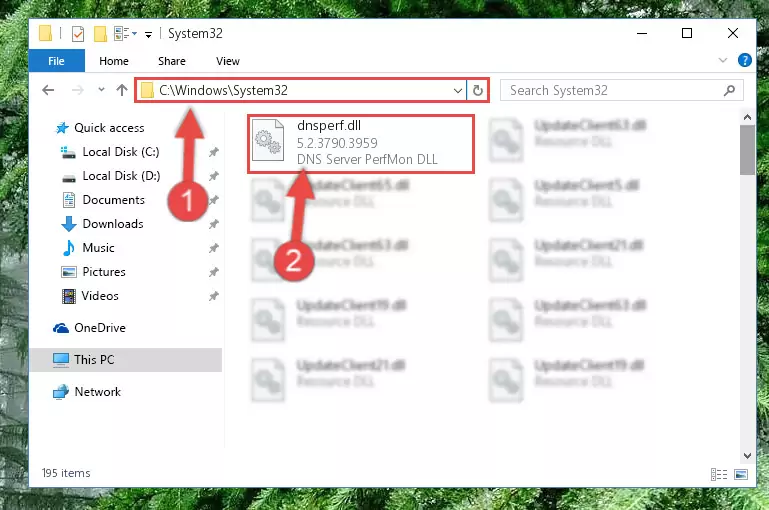This screenshot has width=769, height=510.
Task: Click the pin icon next to Videos
Action: 213,296
